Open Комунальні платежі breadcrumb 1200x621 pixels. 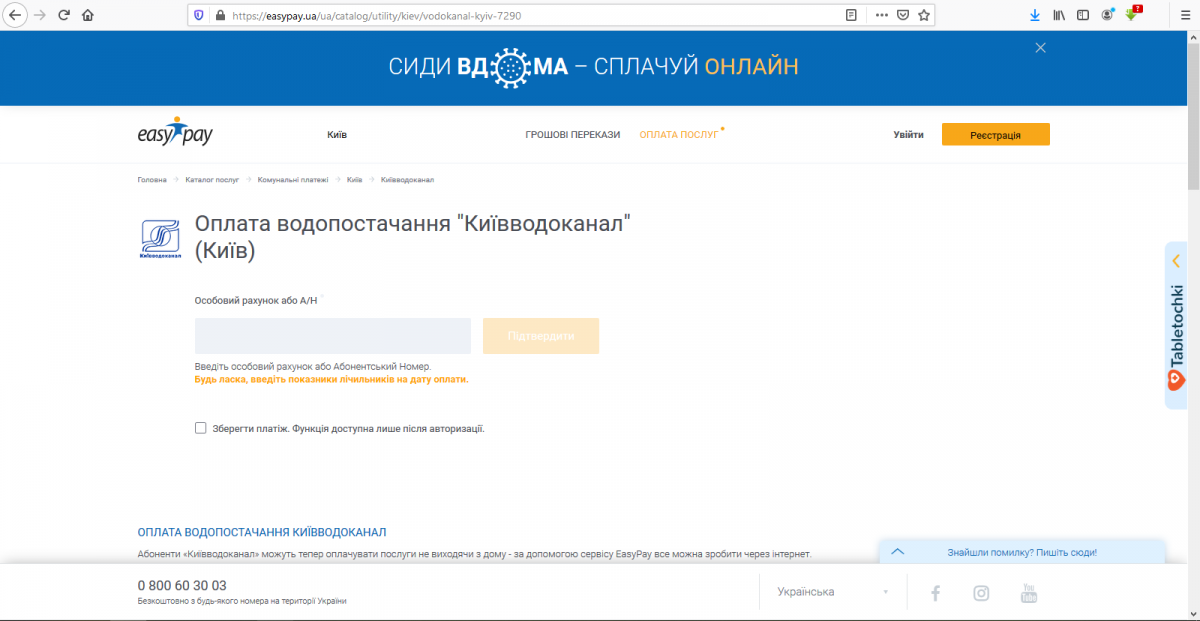[x=293, y=179]
